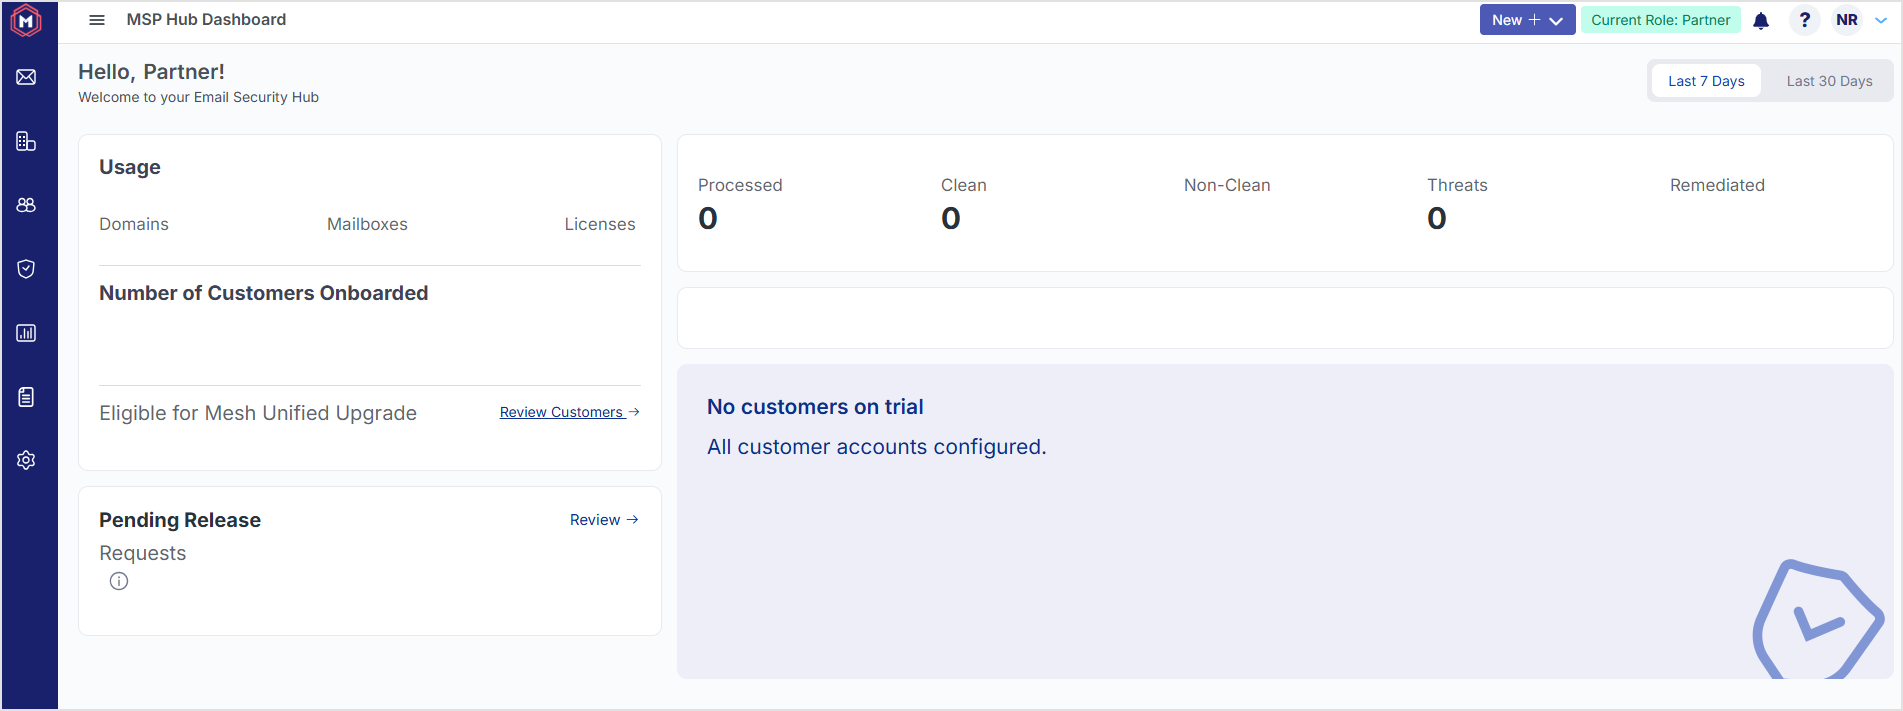Show Pending Release Requests info icon
Viewport: 1903px width, 711px height.
coord(119,581)
